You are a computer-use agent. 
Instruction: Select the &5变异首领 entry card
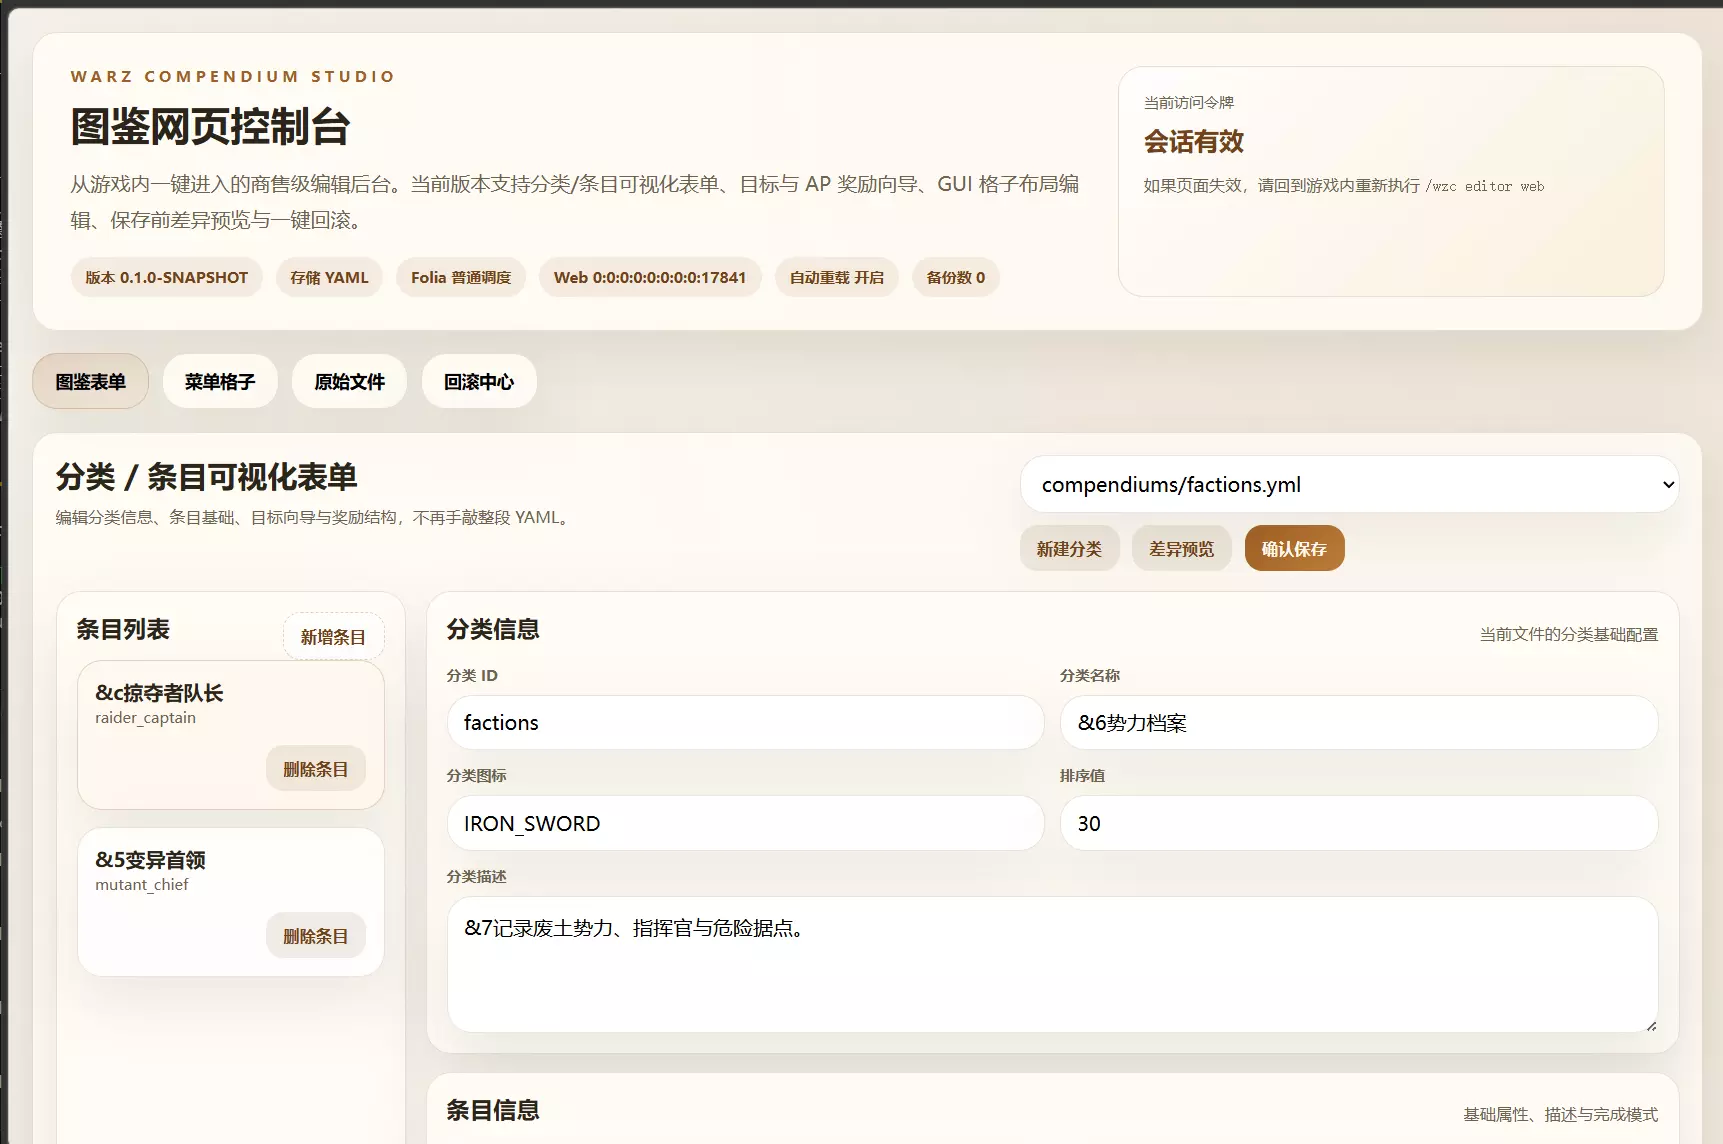coord(231,901)
